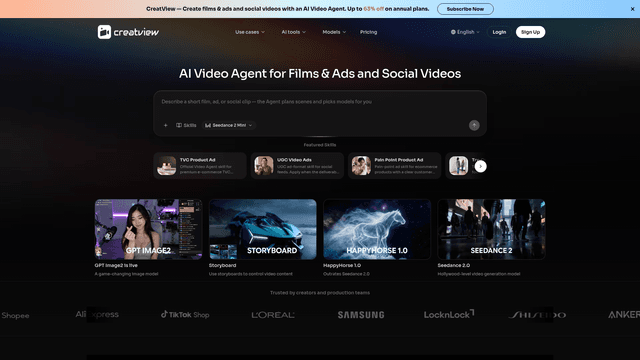Click the "GPT Image2 is live" title

tap(116, 265)
